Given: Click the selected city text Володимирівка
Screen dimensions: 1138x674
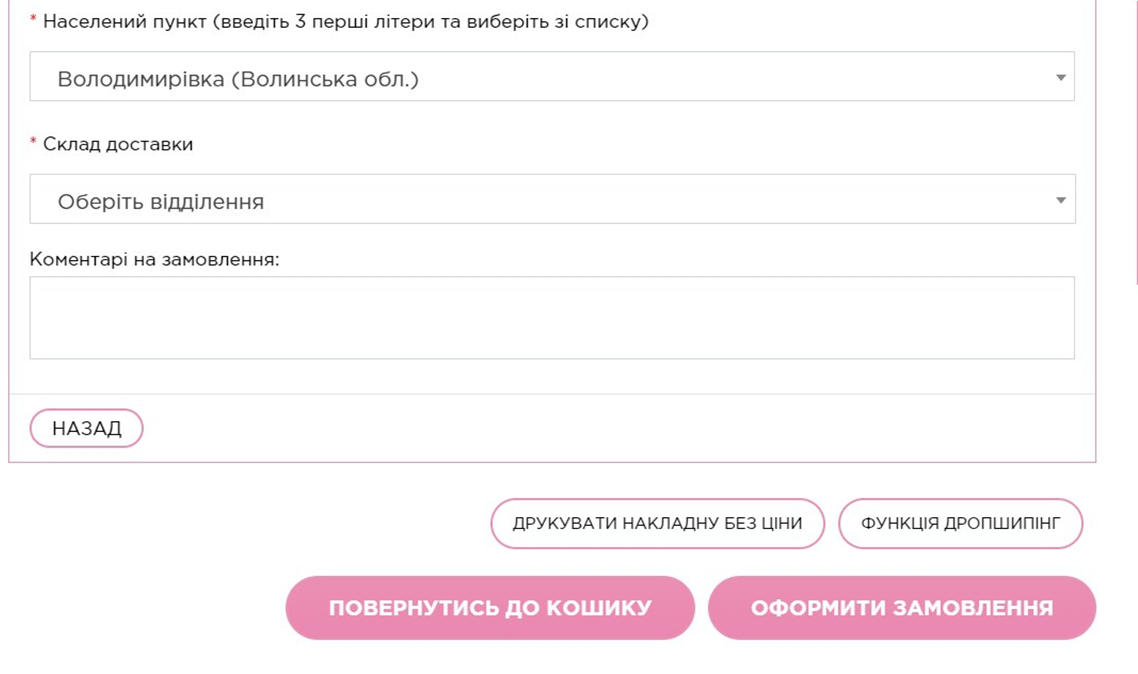Looking at the screenshot, I should coord(141,79).
